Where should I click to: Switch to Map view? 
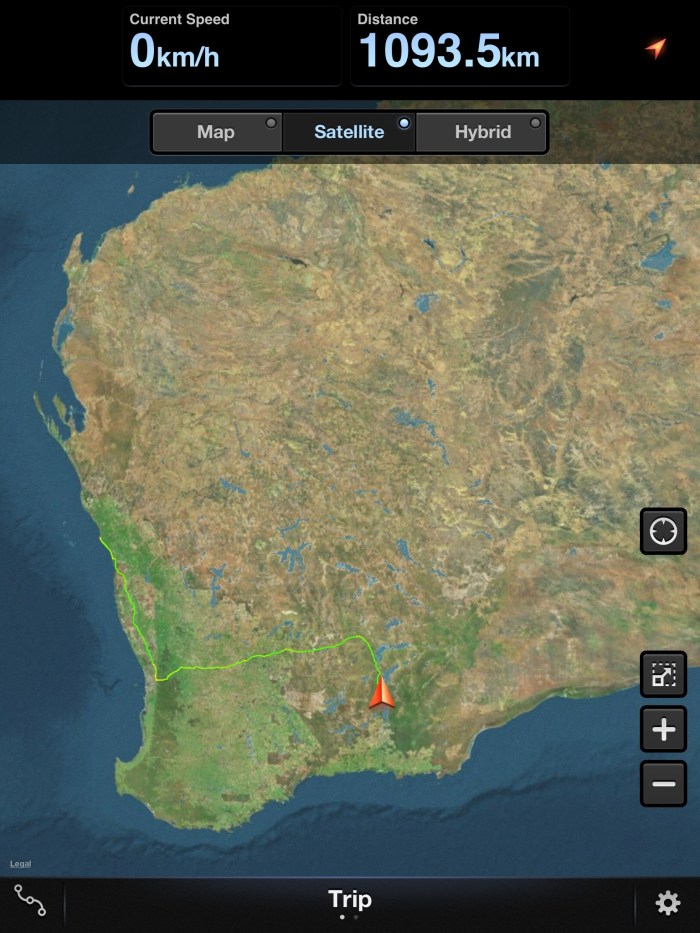[x=216, y=132]
